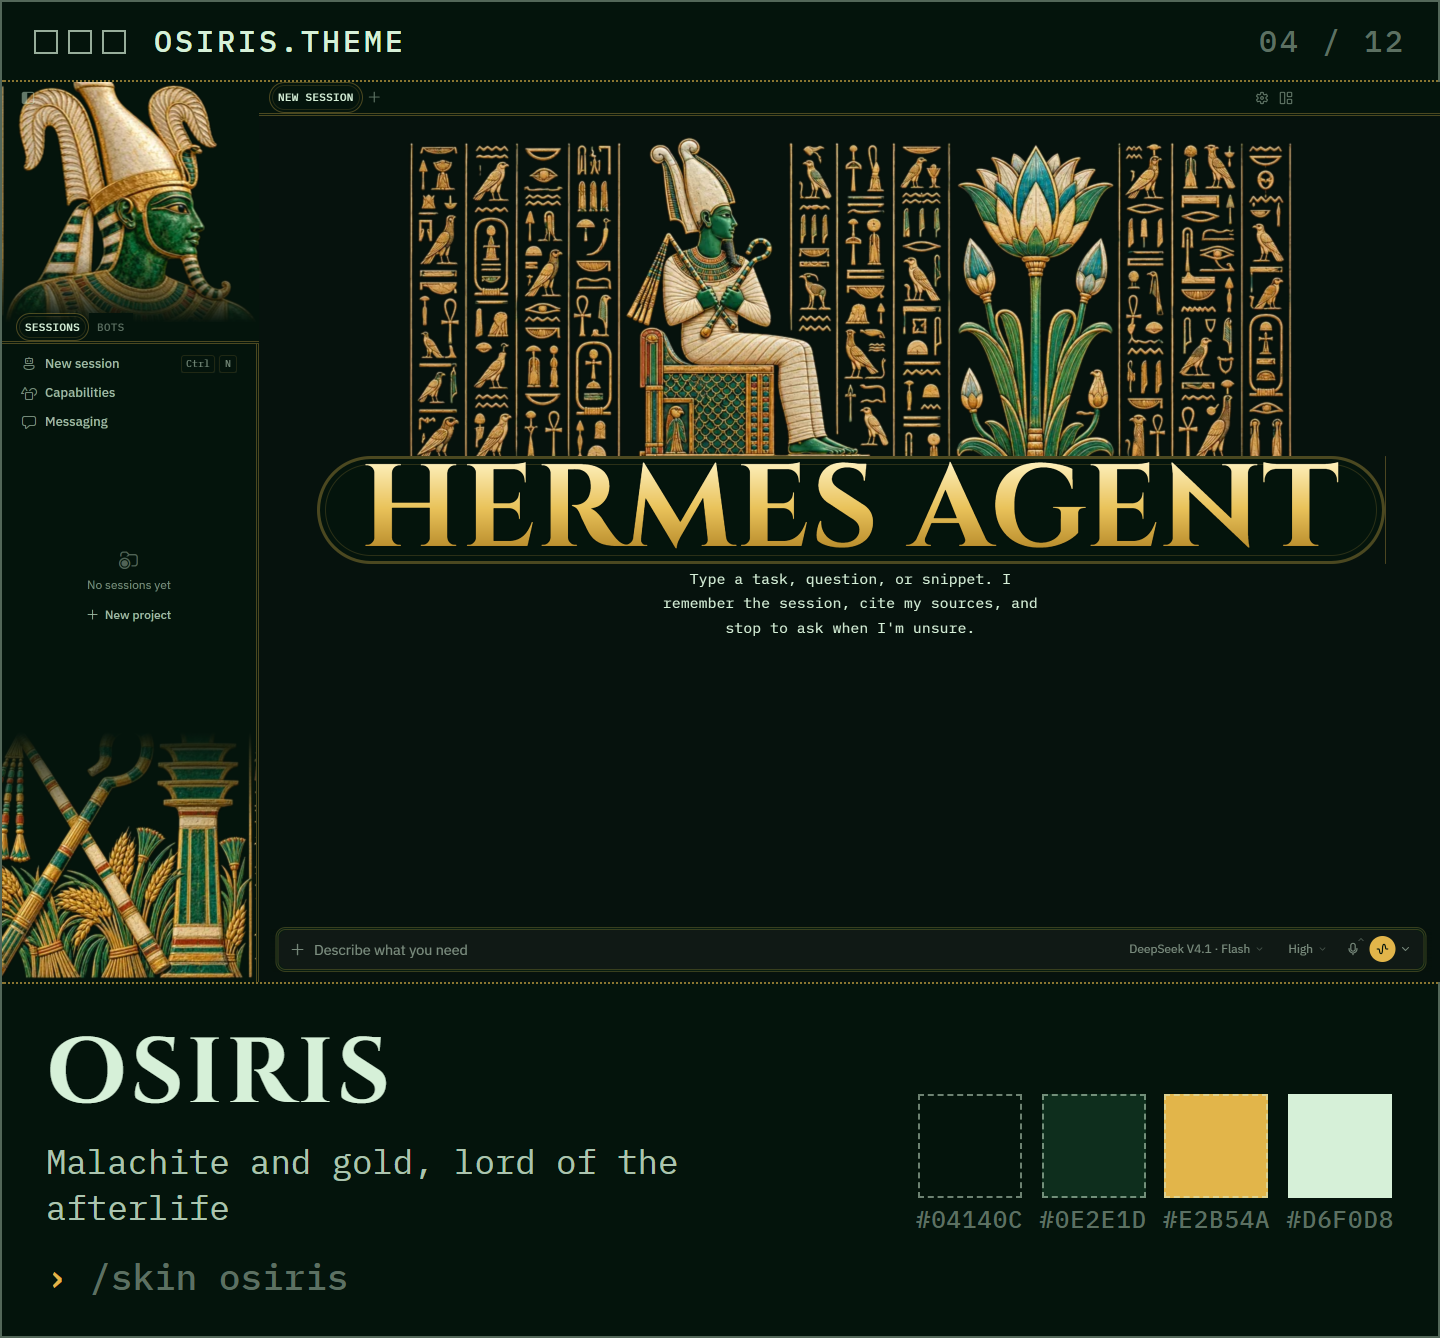Click the Messaging speech bubble icon
This screenshot has width=1440, height=1338.
pos(29,422)
